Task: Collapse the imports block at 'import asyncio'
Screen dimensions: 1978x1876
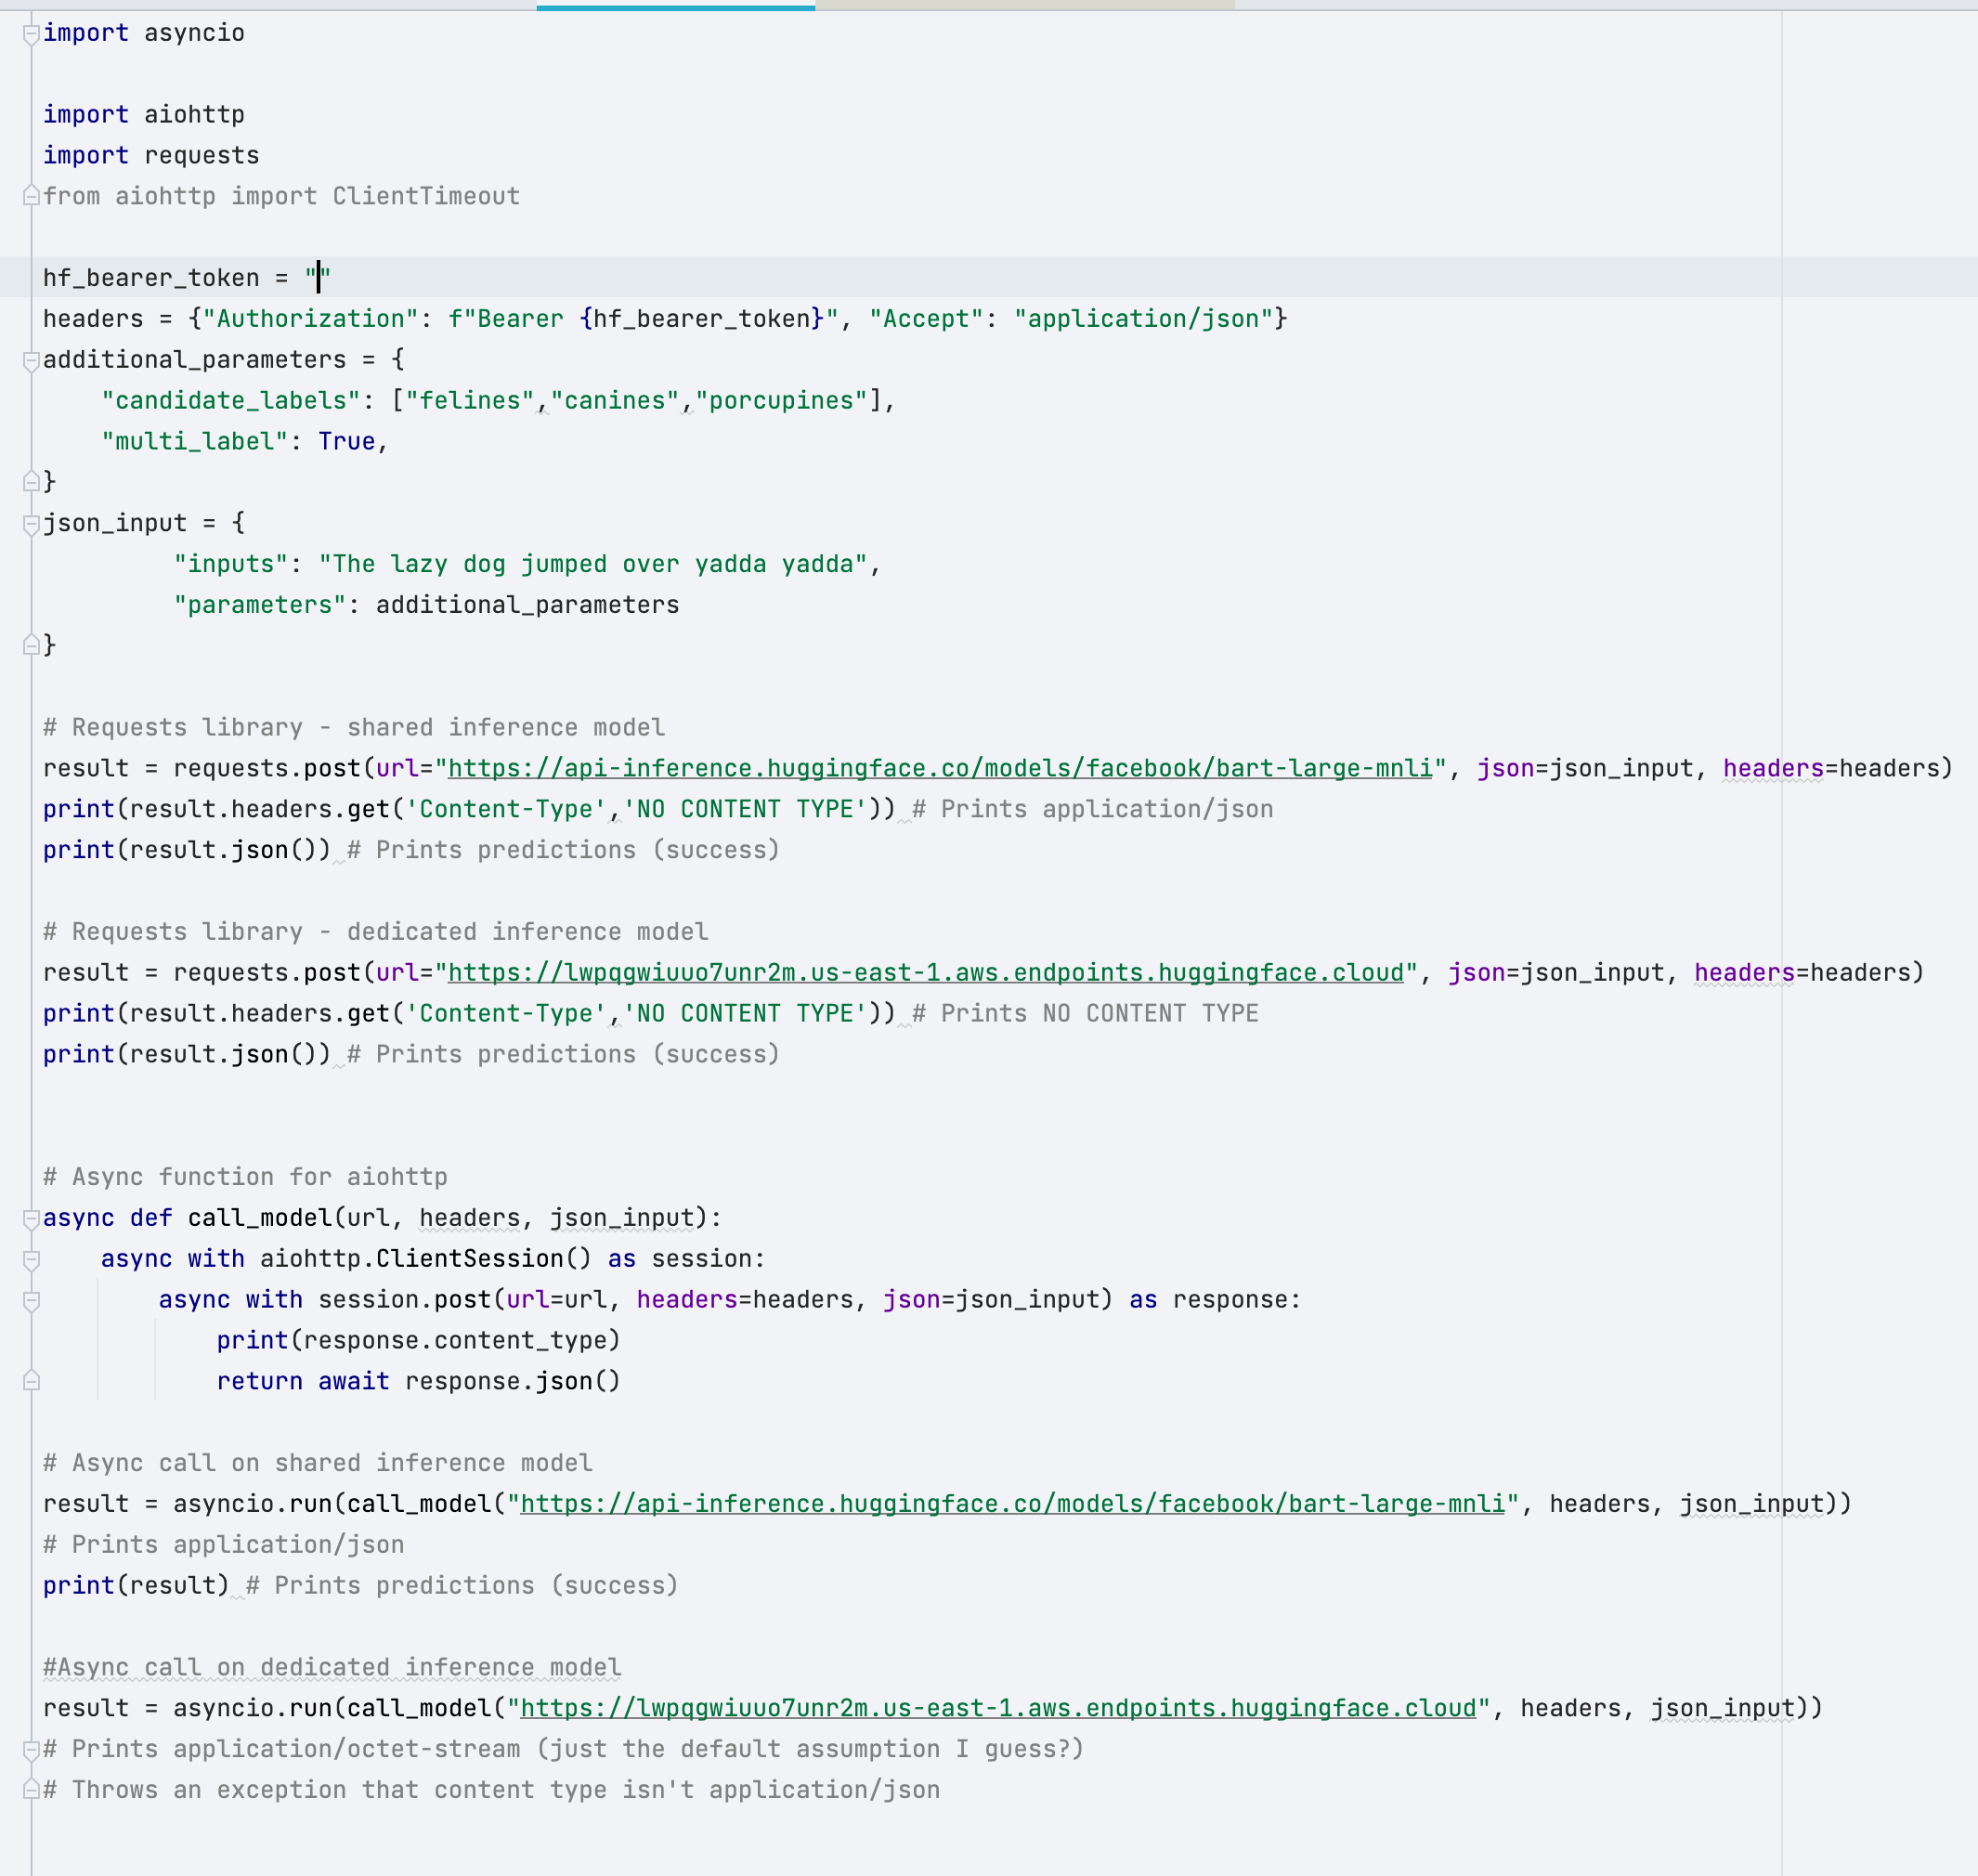Action: [x=31, y=34]
